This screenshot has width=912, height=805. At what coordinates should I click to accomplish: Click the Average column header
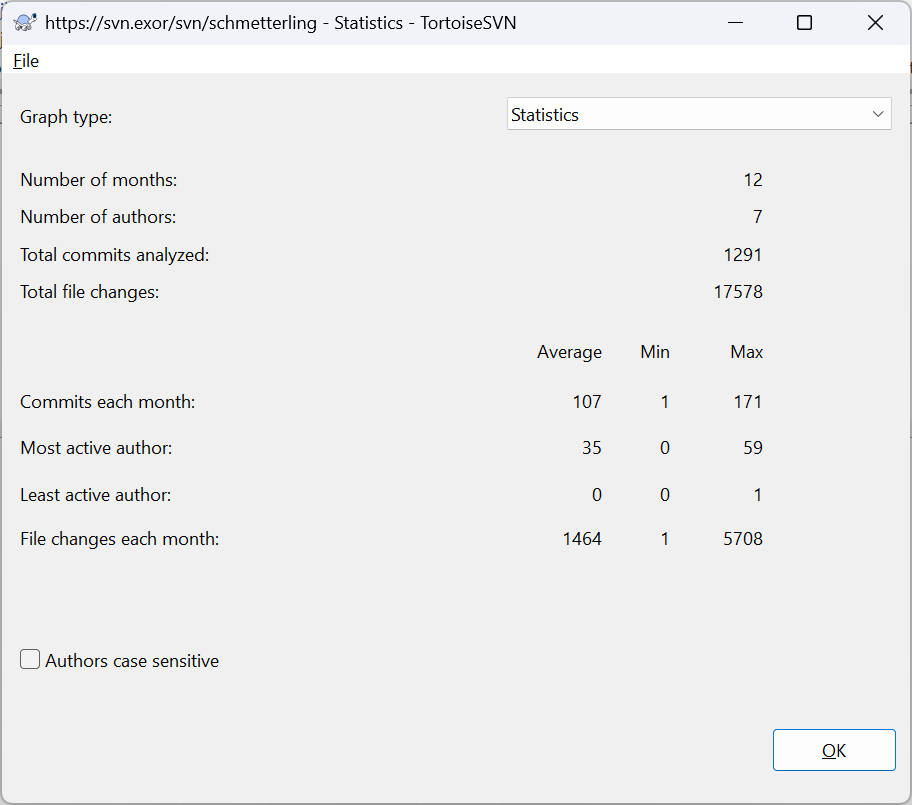(569, 352)
